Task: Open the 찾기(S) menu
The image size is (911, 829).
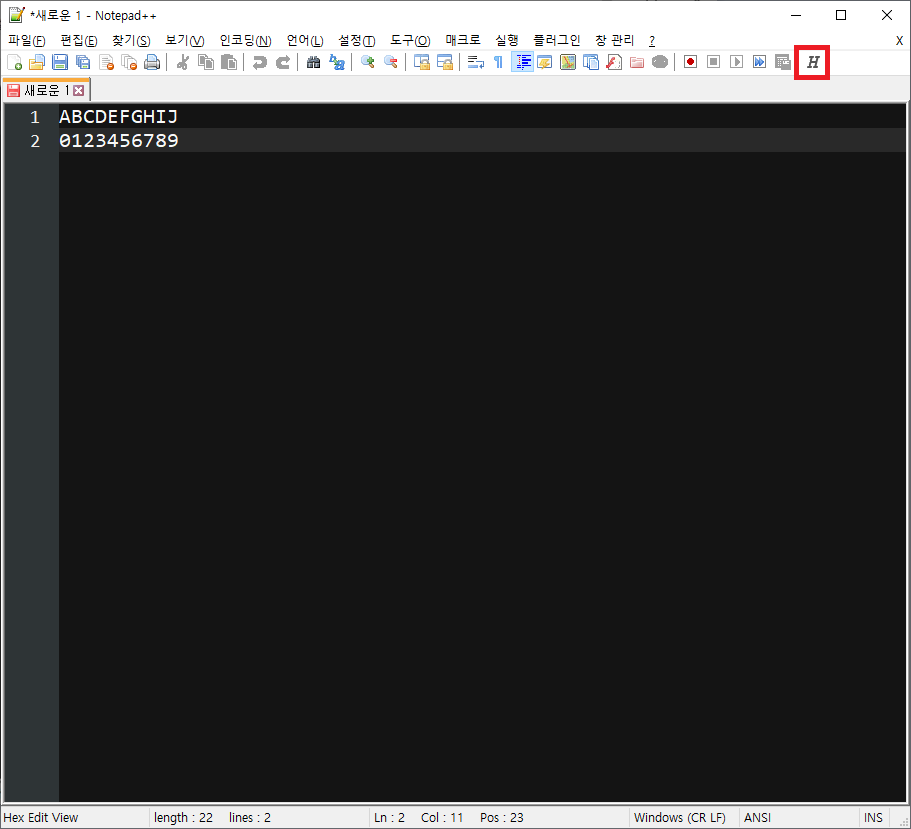Action: [131, 41]
